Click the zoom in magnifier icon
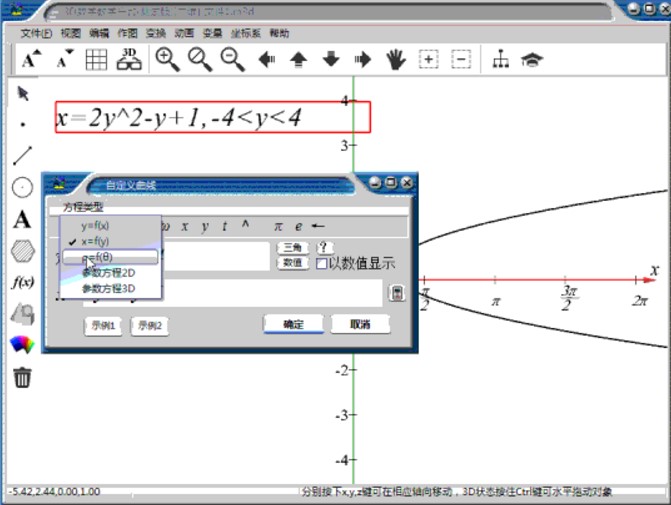 click(167, 60)
